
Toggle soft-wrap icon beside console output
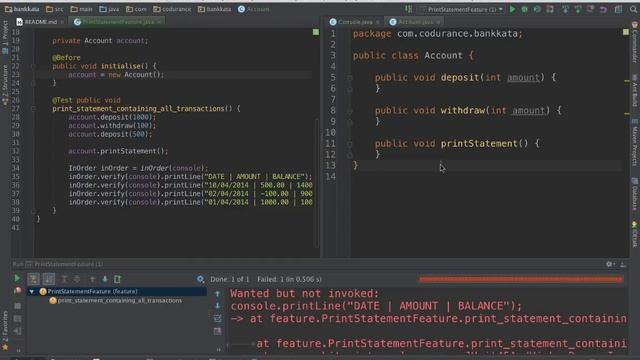[x=218, y=318]
